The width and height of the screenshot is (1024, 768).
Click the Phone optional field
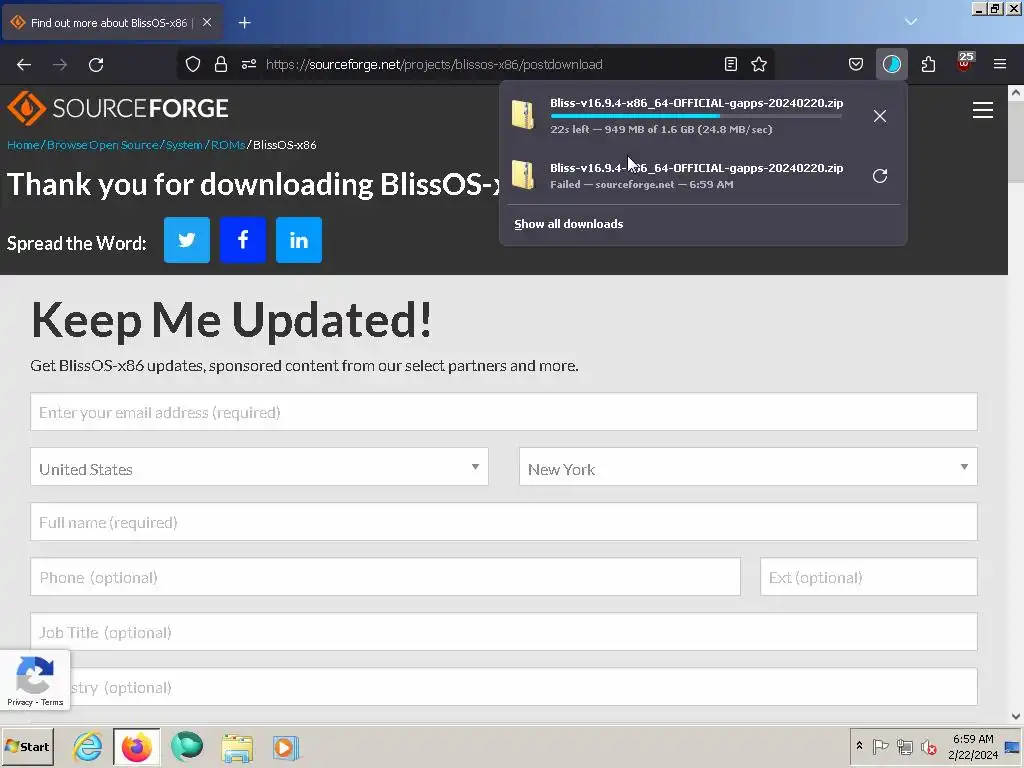[x=385, y=577]
